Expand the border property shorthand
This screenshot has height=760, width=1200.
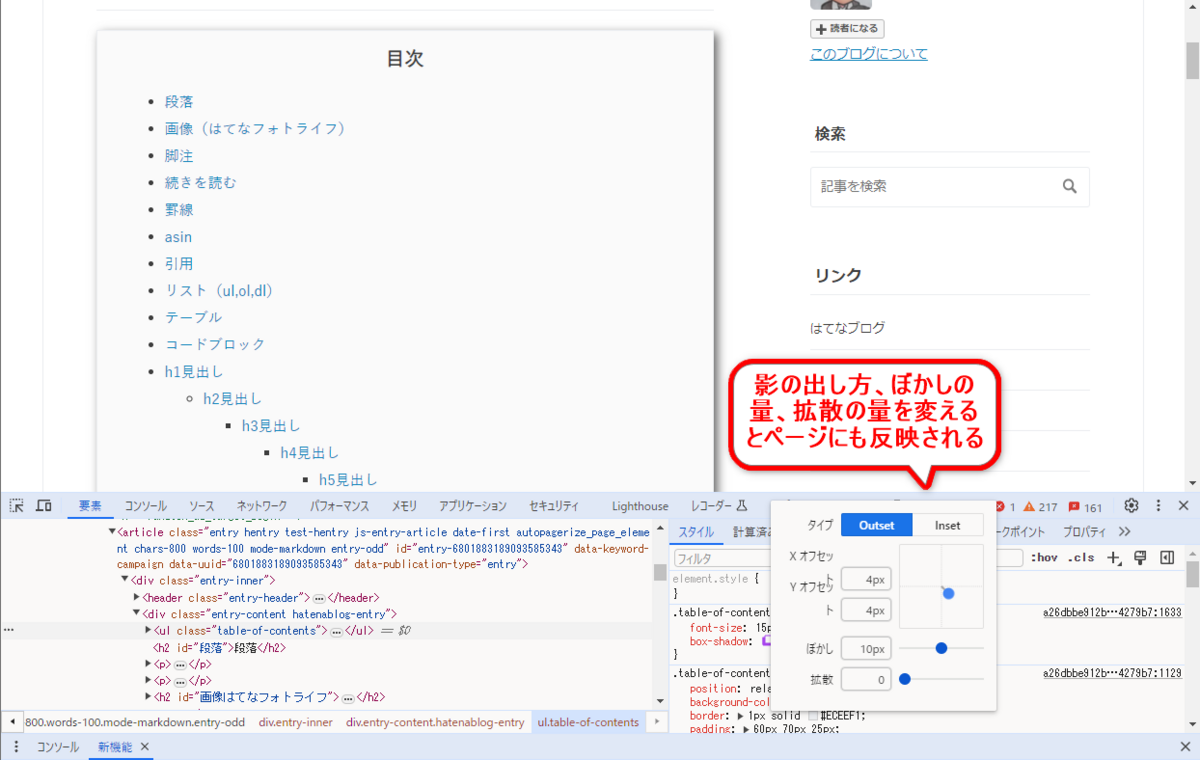741,716
